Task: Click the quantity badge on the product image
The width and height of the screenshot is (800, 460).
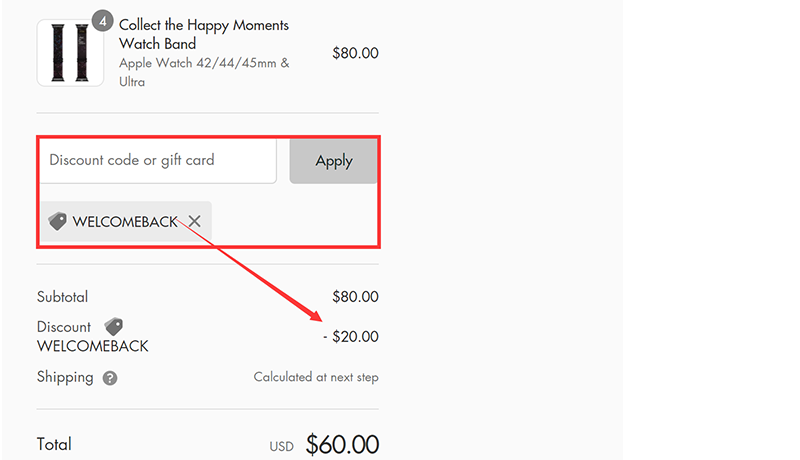Action: click(102, 20)
